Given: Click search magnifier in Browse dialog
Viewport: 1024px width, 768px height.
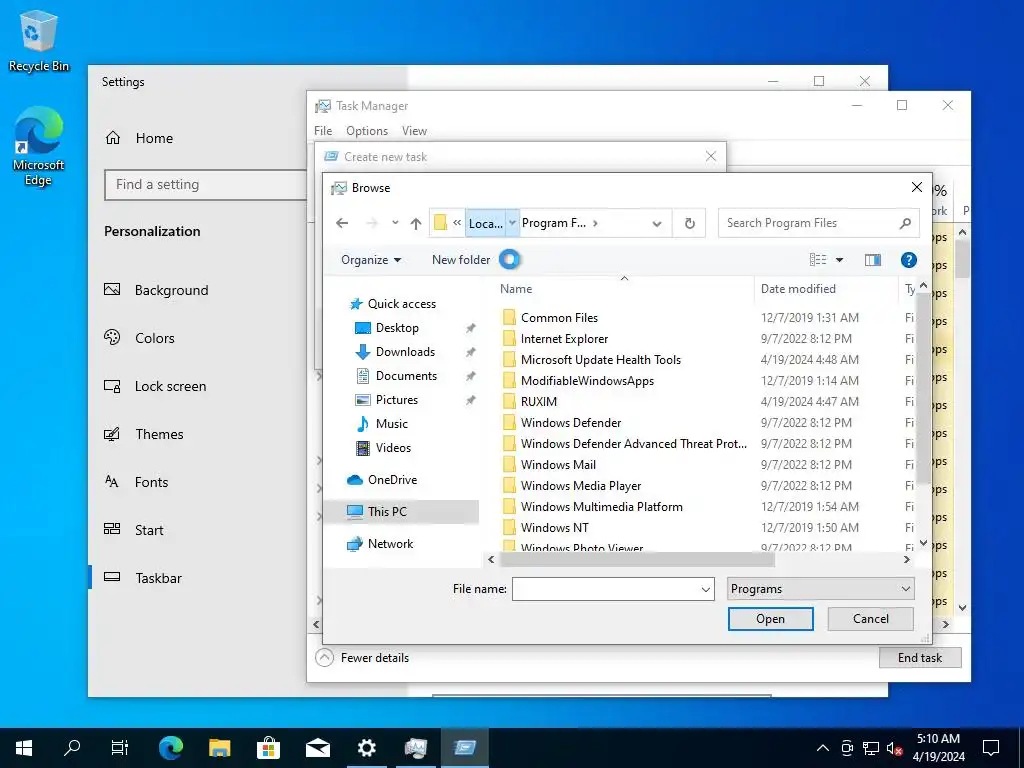Looking at the screenshot, I should (x=905, y=223).
